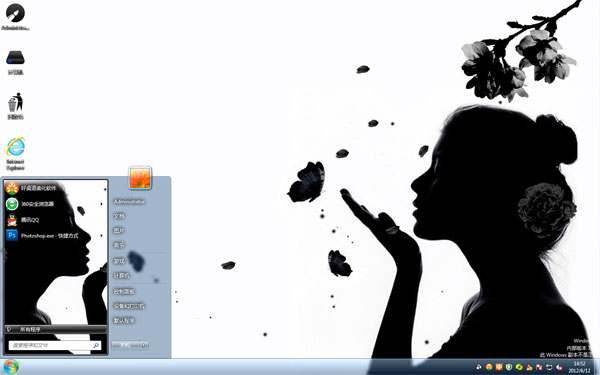Click the muted volume speaker icon

pos(559,367)
